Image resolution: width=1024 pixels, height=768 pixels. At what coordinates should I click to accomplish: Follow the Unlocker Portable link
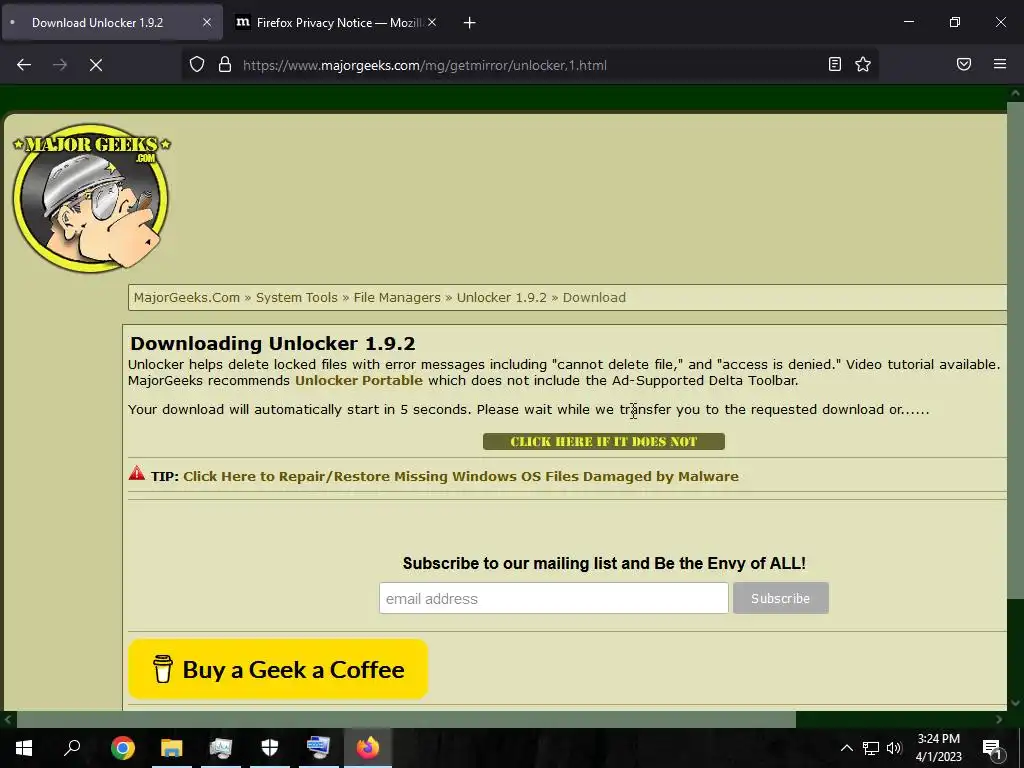point(359,380)
